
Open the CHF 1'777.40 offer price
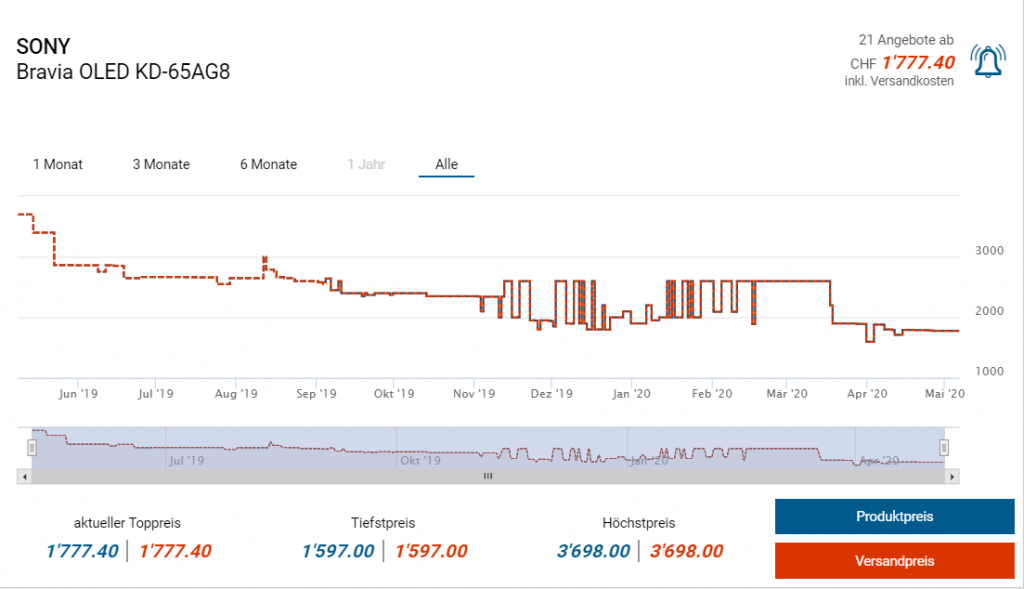pos(918,62)
